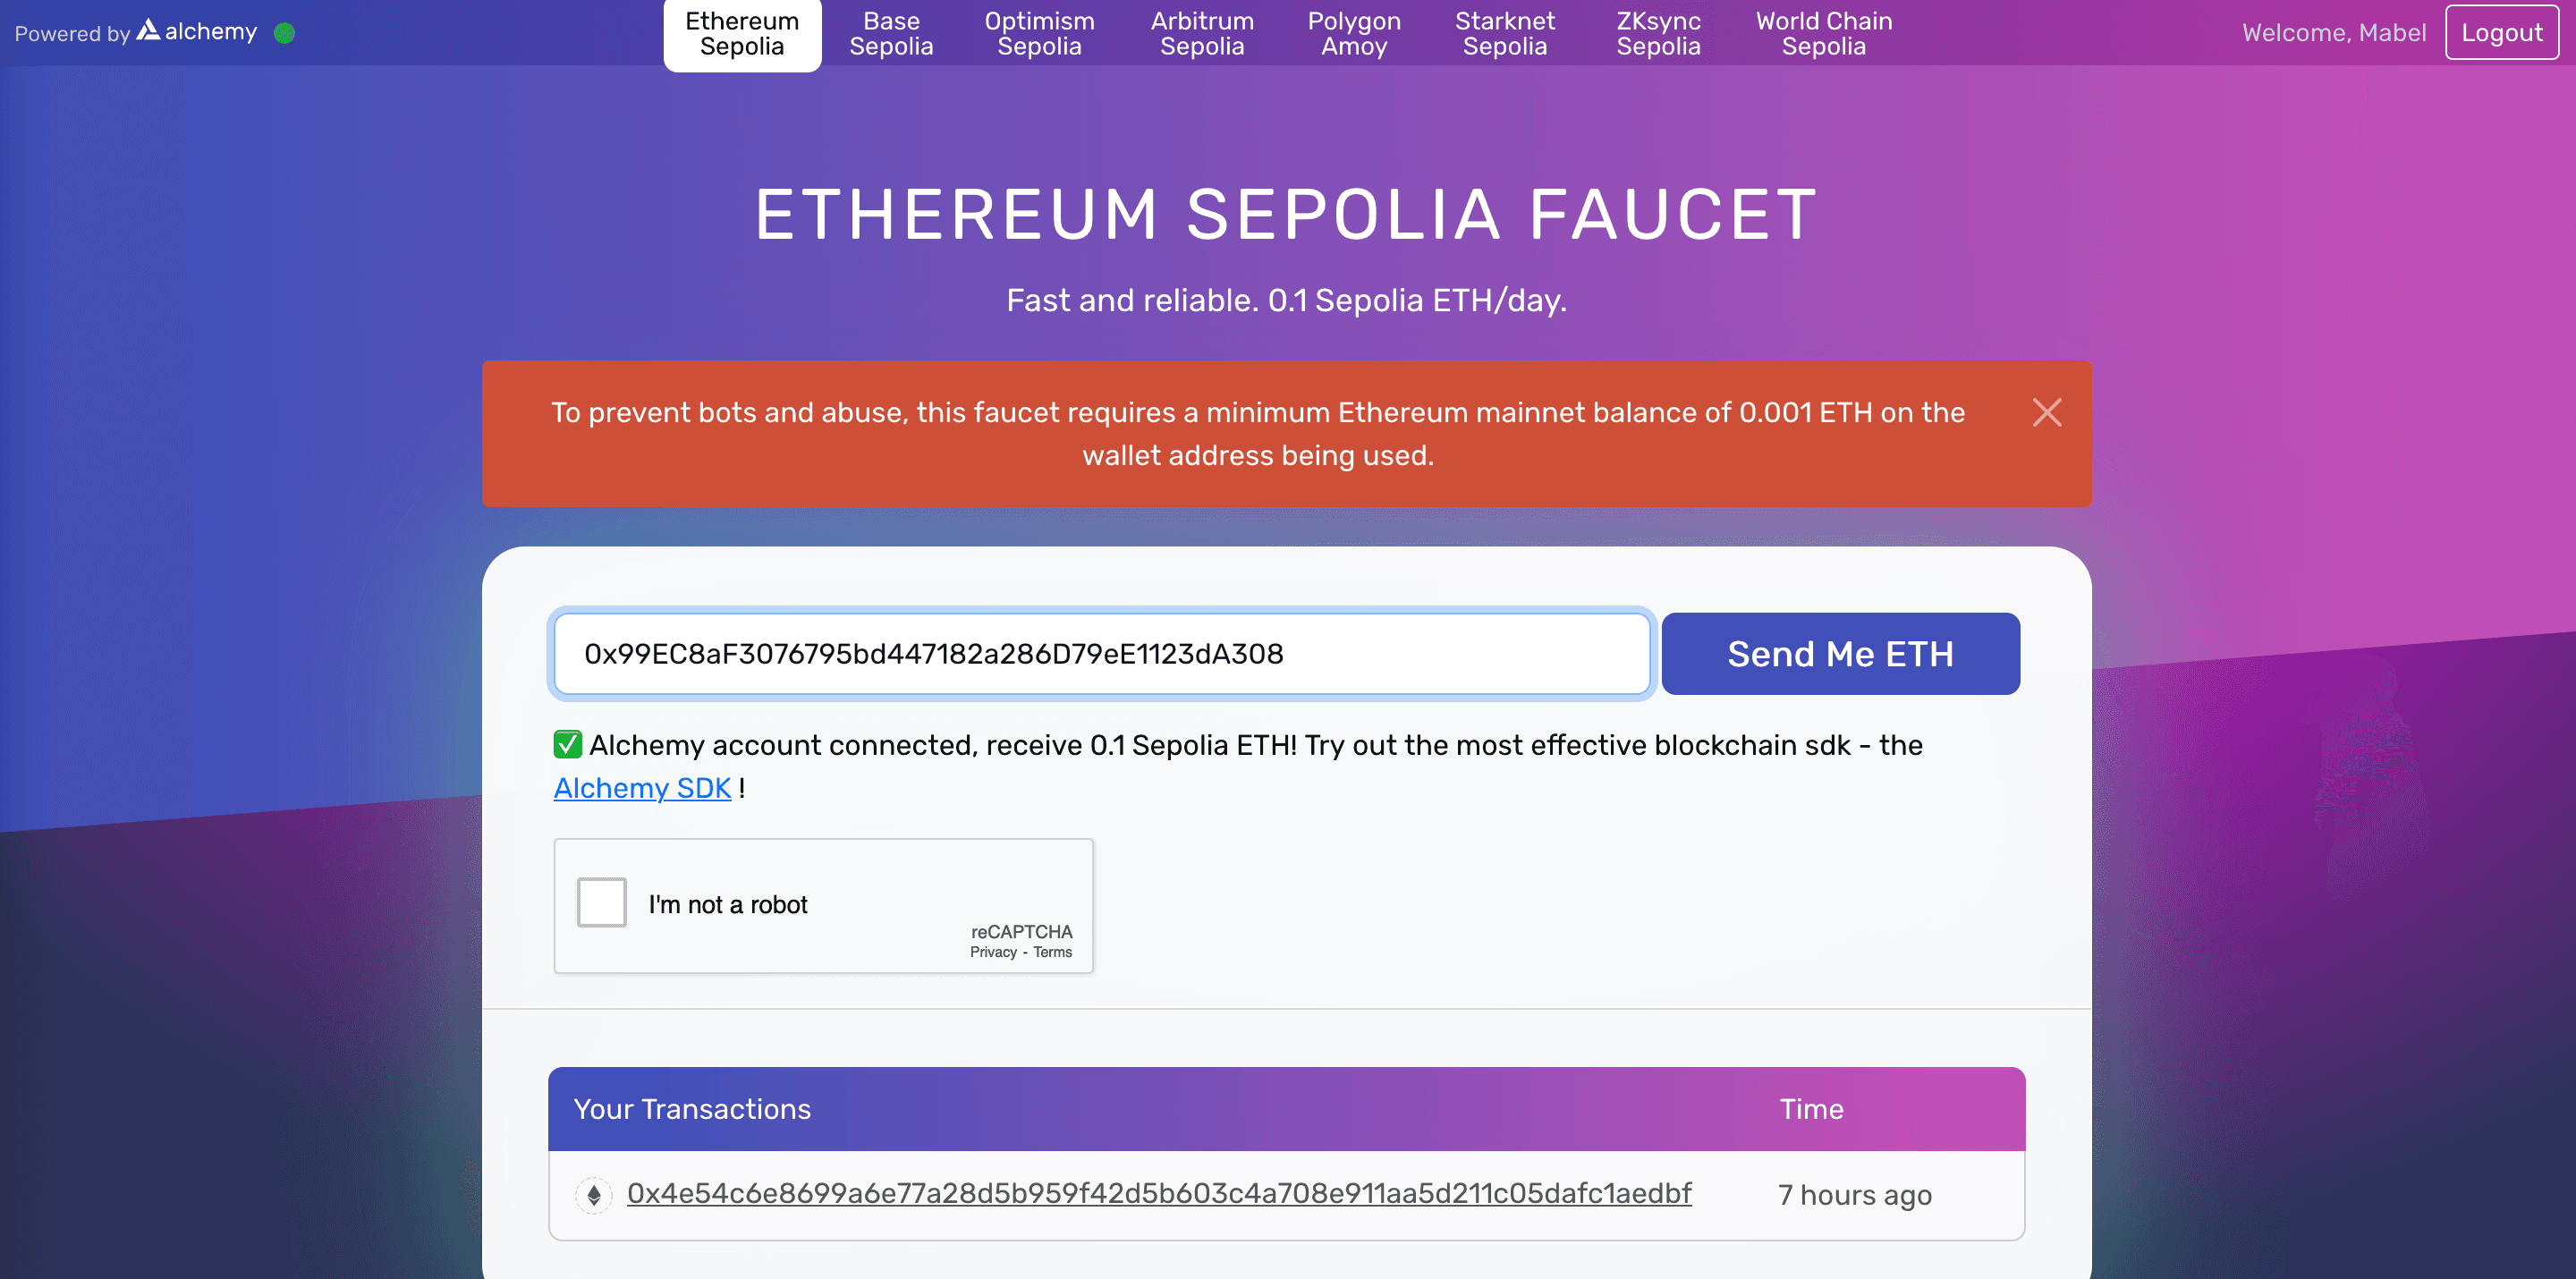Check the I'm not a robot box
The image size is (2576, 1279).
[602, 902]
